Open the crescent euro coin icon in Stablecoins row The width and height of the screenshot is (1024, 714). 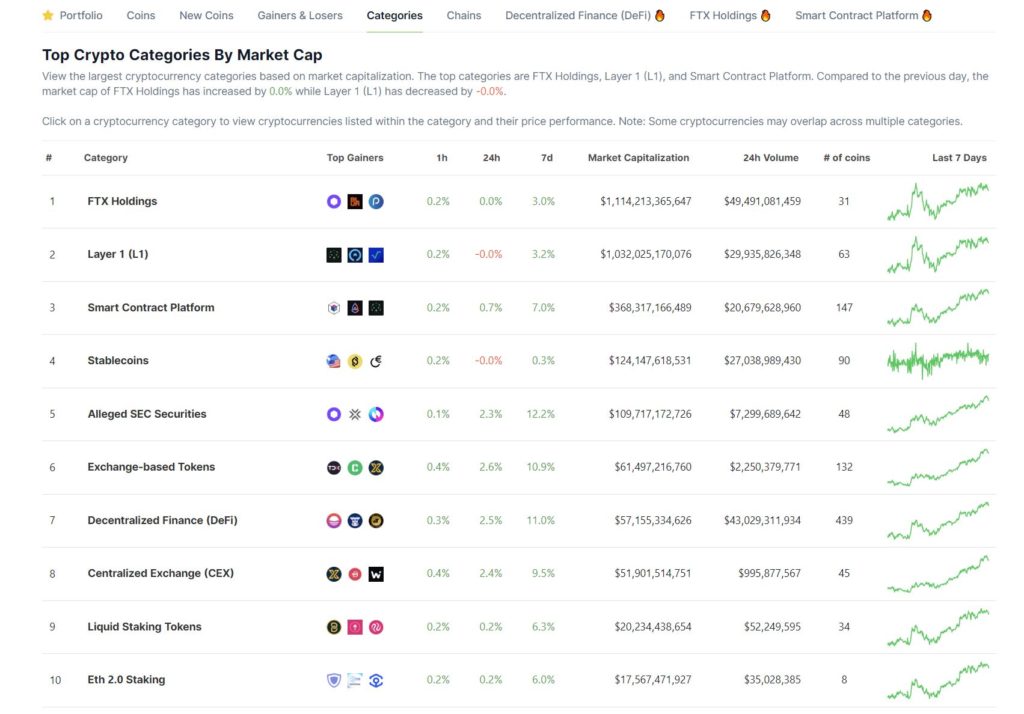pyautogui.click(x=376, y=361)
